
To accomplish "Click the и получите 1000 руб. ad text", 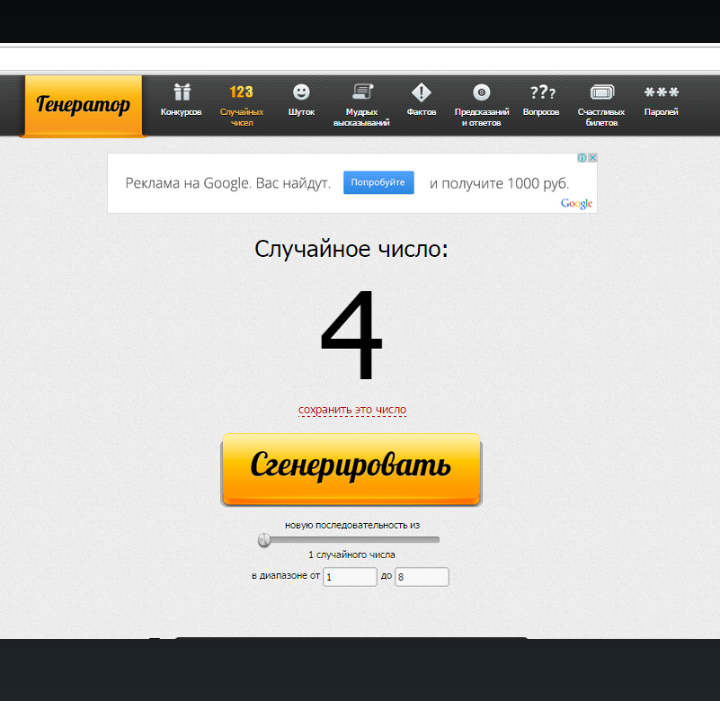I will pyautogui.click(x=499, y=184).
